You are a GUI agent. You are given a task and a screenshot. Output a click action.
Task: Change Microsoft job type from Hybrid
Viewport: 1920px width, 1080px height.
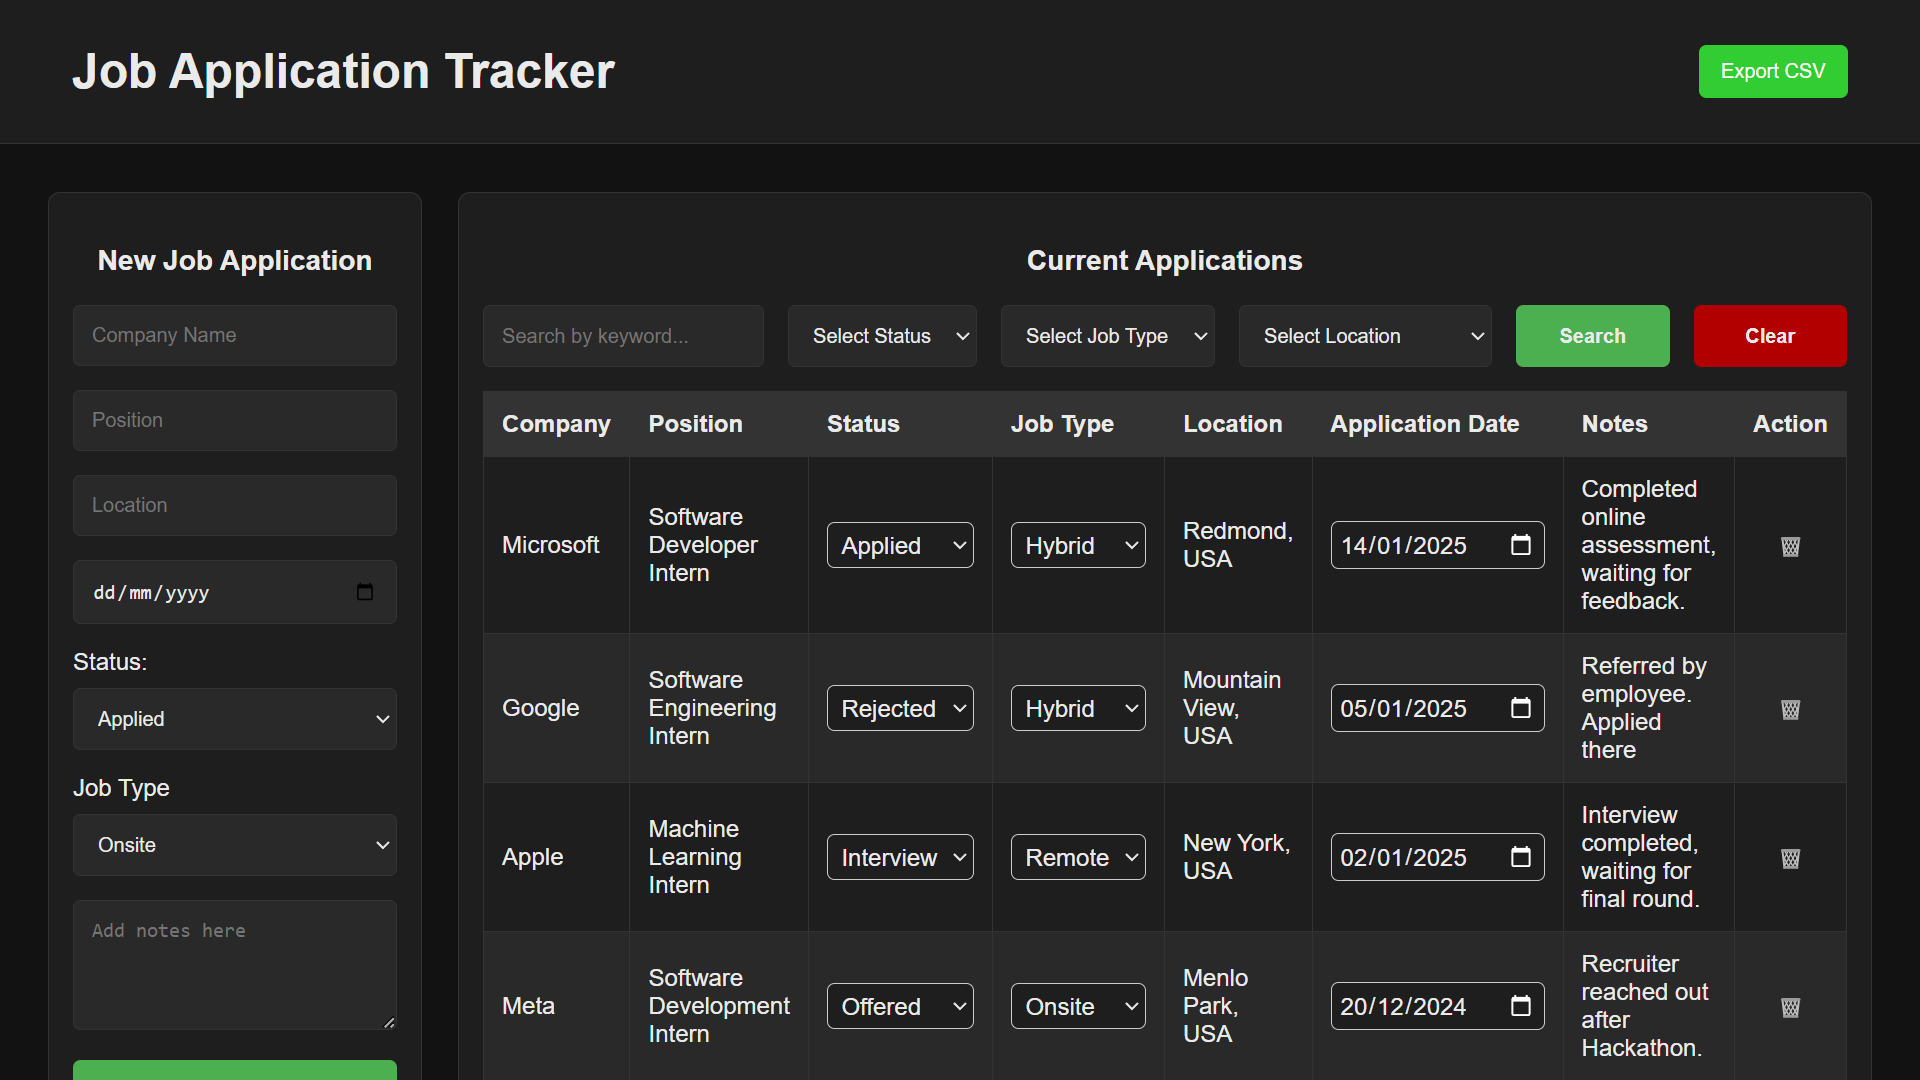1078,545
